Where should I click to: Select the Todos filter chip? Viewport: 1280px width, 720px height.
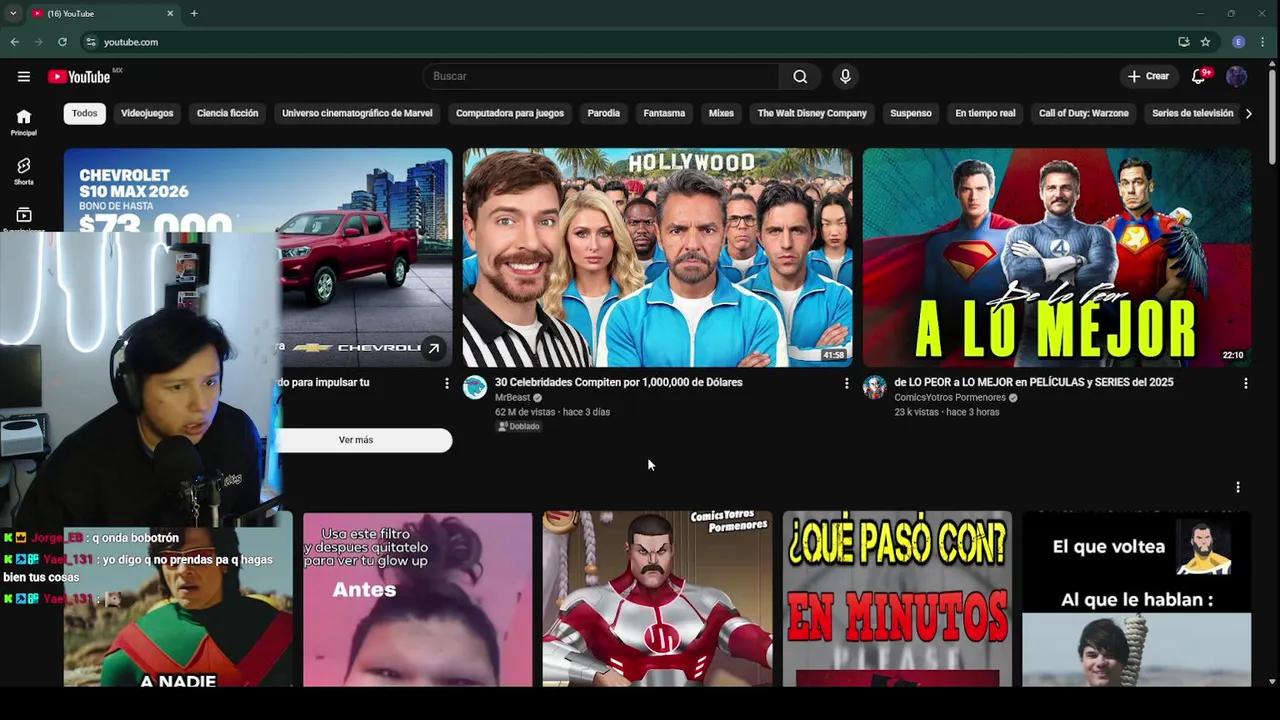(85, 113)
